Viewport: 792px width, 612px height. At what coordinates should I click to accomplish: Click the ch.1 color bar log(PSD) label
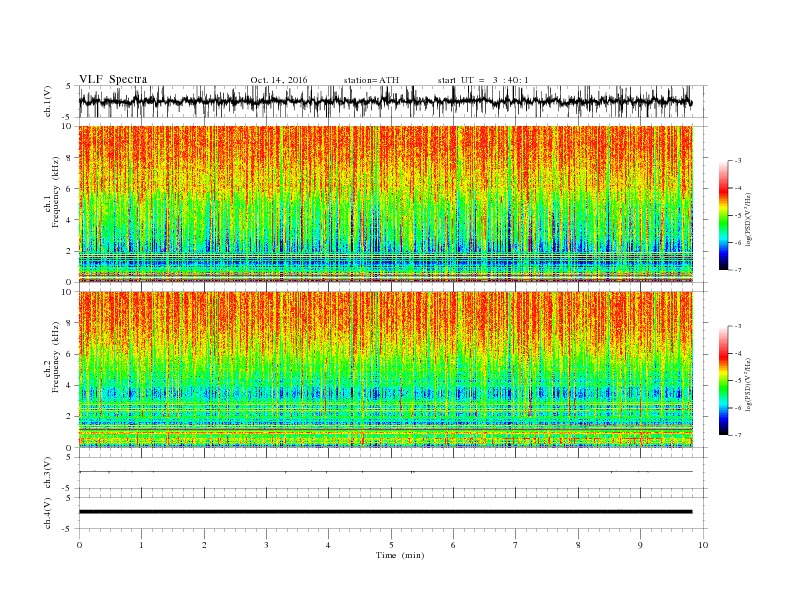(x=749, y=219)
